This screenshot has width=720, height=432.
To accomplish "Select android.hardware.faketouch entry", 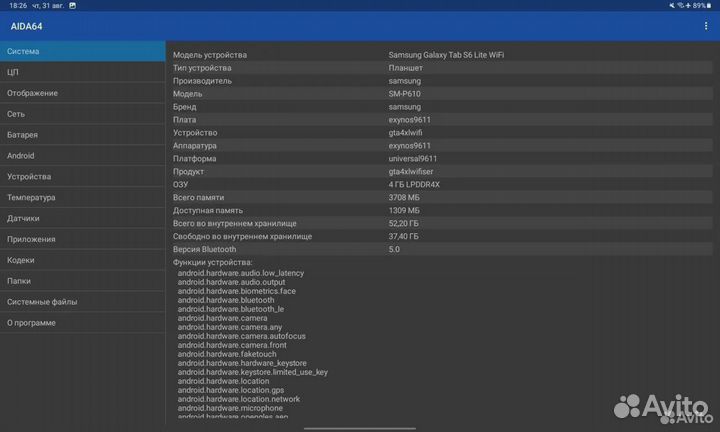I will [227, 354].
